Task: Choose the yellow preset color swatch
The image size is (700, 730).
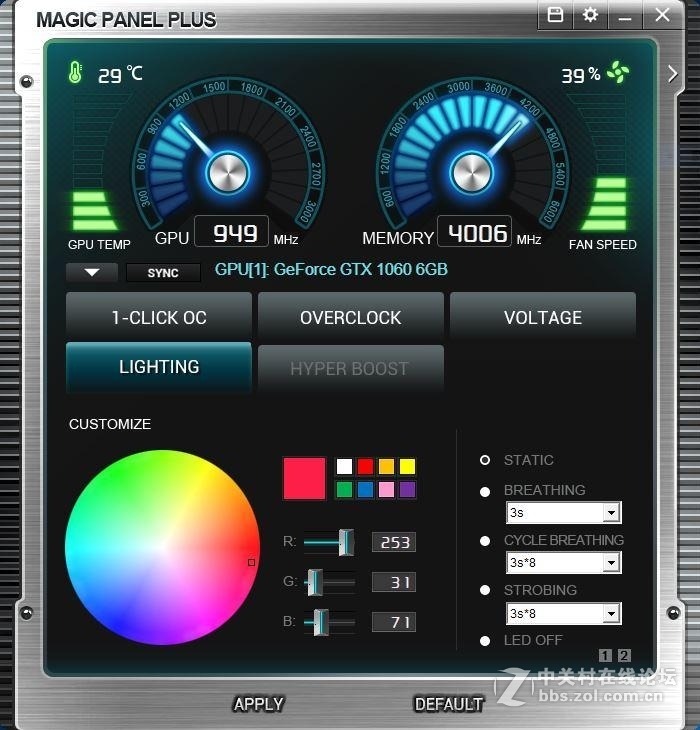Action: (x=407, y=466)
